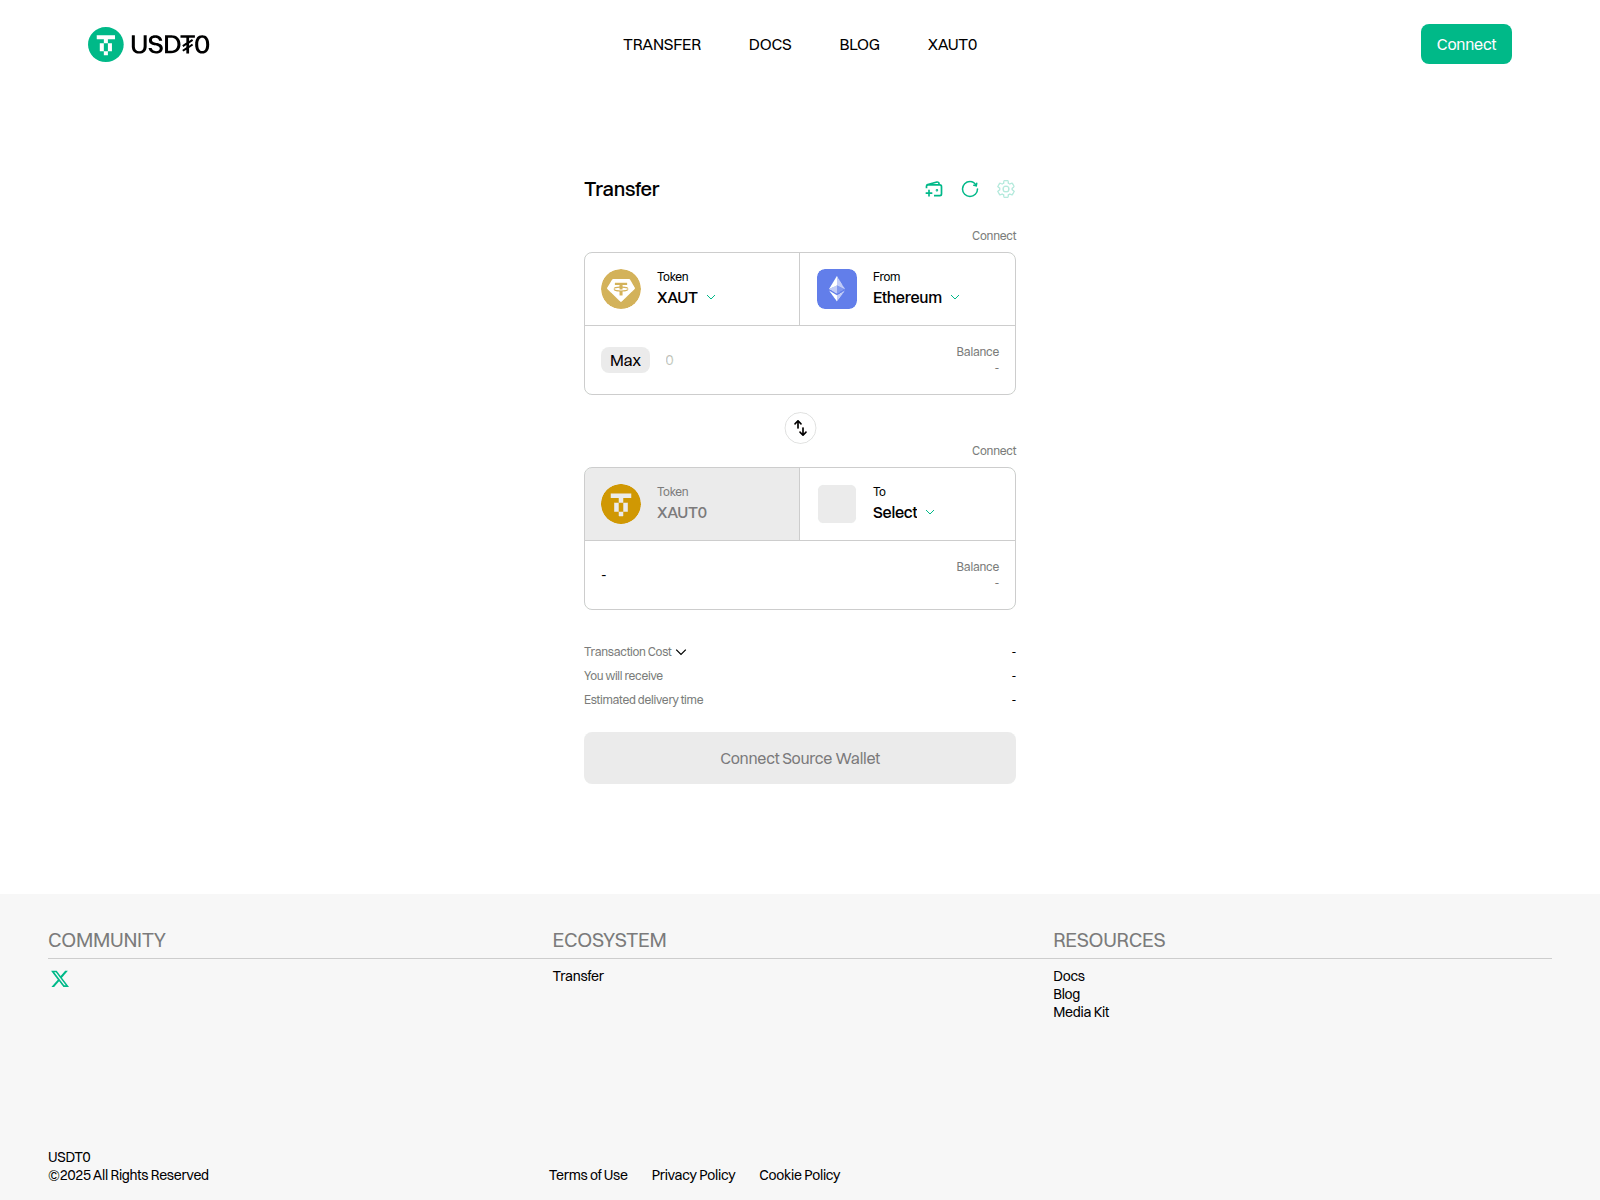Open the Cookie Policy link
Screen dimensions: 1600x1200
point(799,1175)
